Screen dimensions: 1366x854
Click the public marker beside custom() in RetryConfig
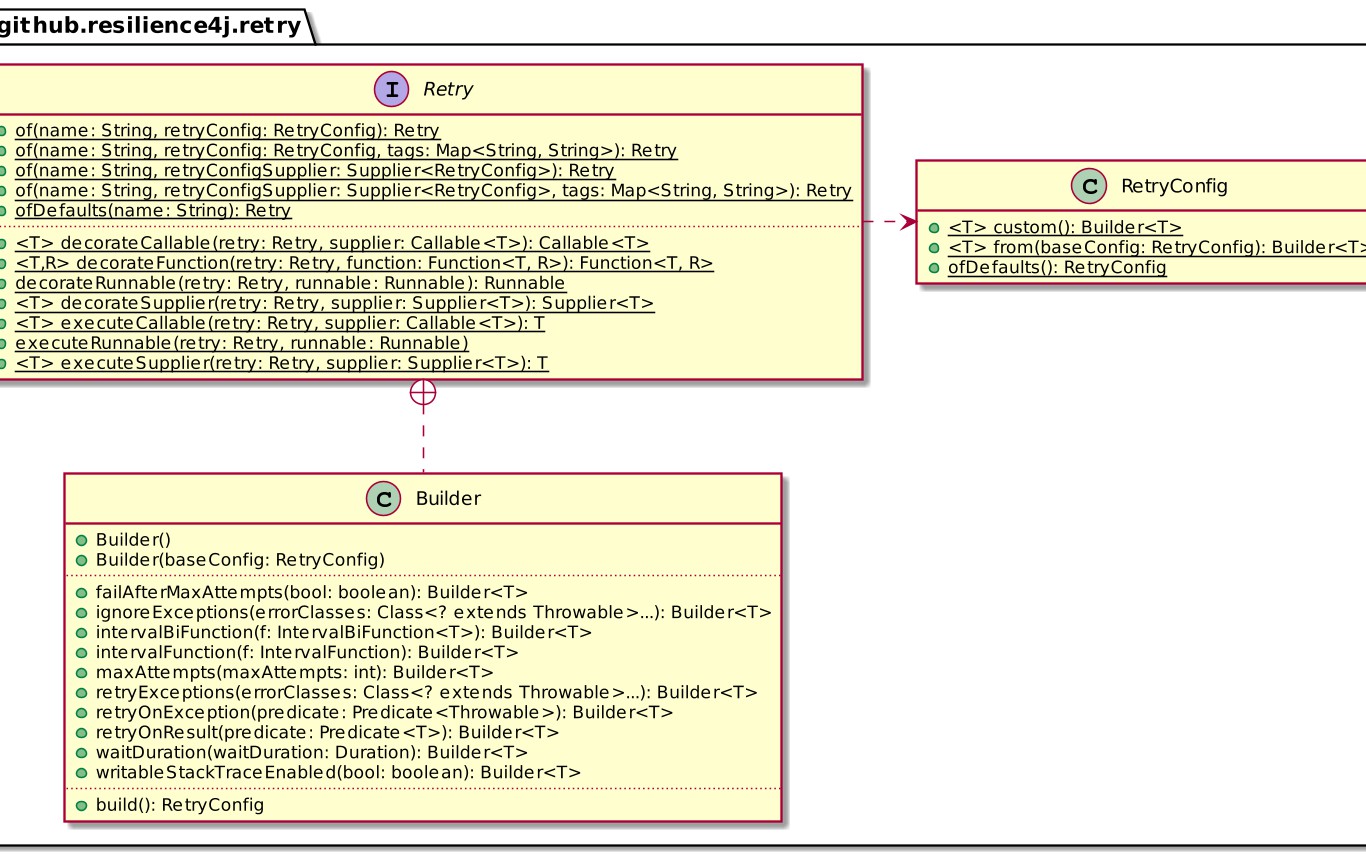pyautogui.click(x=933, y=228)
